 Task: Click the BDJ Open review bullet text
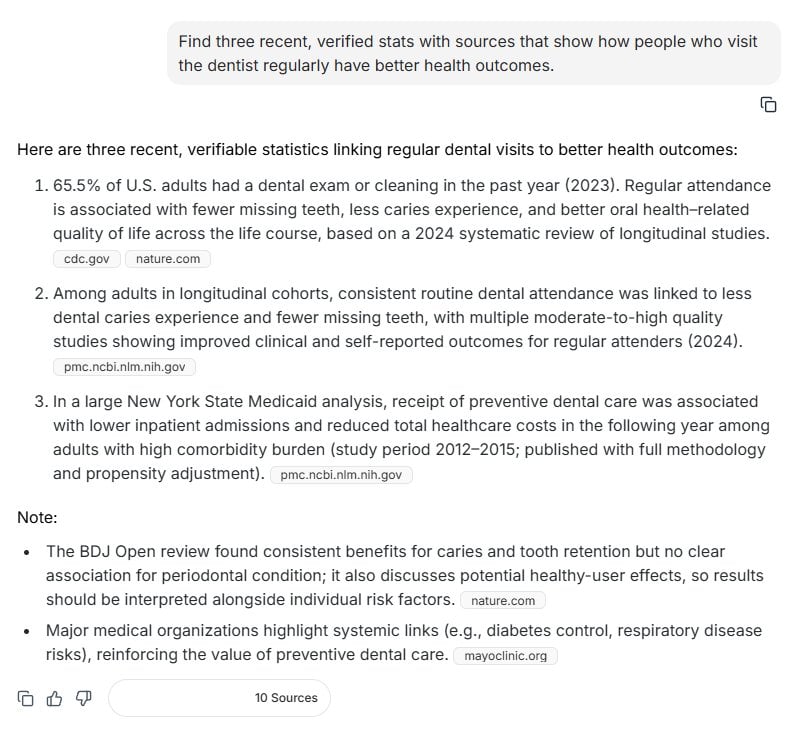point(405,576)
